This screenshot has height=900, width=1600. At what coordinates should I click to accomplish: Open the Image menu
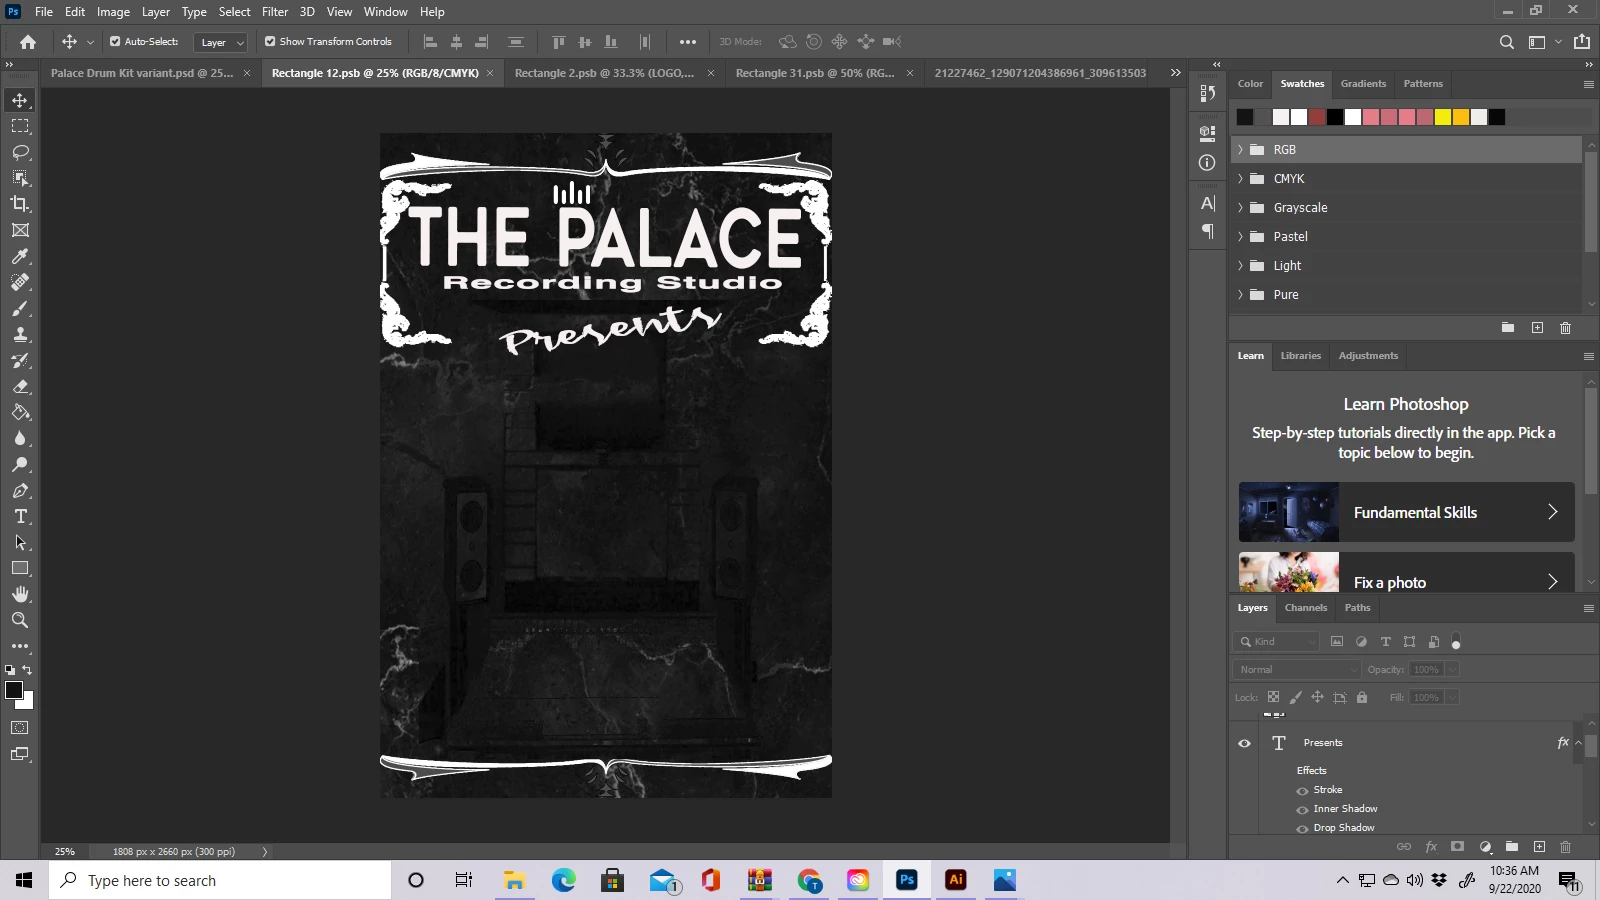pos(113,12)
